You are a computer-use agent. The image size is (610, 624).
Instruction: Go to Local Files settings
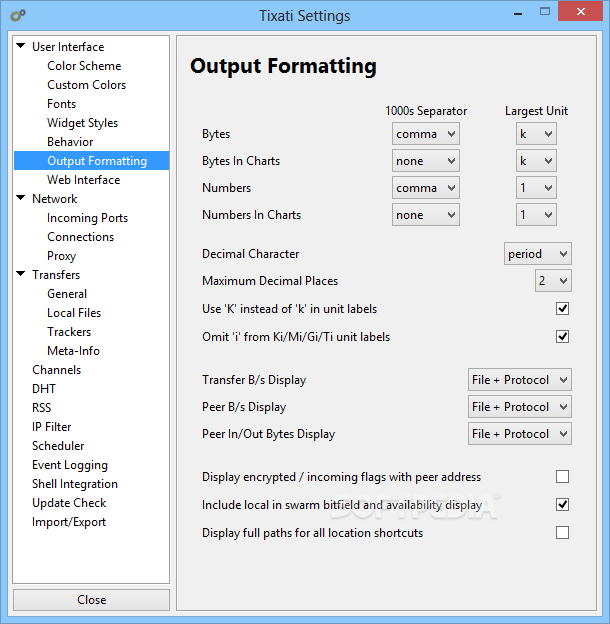[x=74, y=313]
